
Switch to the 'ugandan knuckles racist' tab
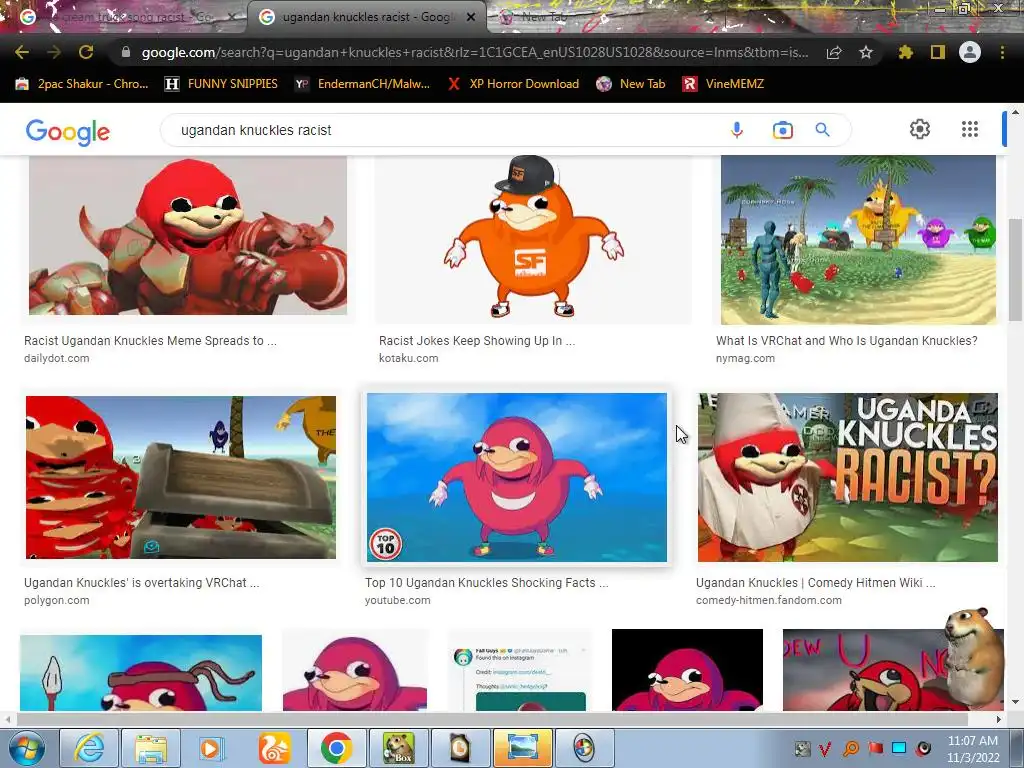click(x=366, y=17)
